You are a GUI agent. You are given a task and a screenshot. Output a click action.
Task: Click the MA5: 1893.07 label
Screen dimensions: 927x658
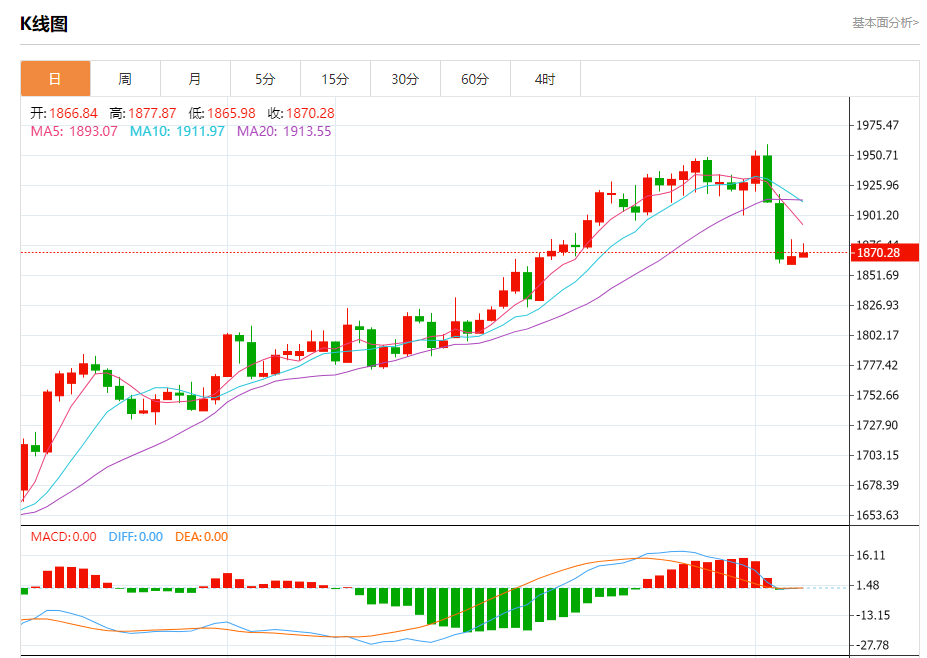[x=74, y=131]
